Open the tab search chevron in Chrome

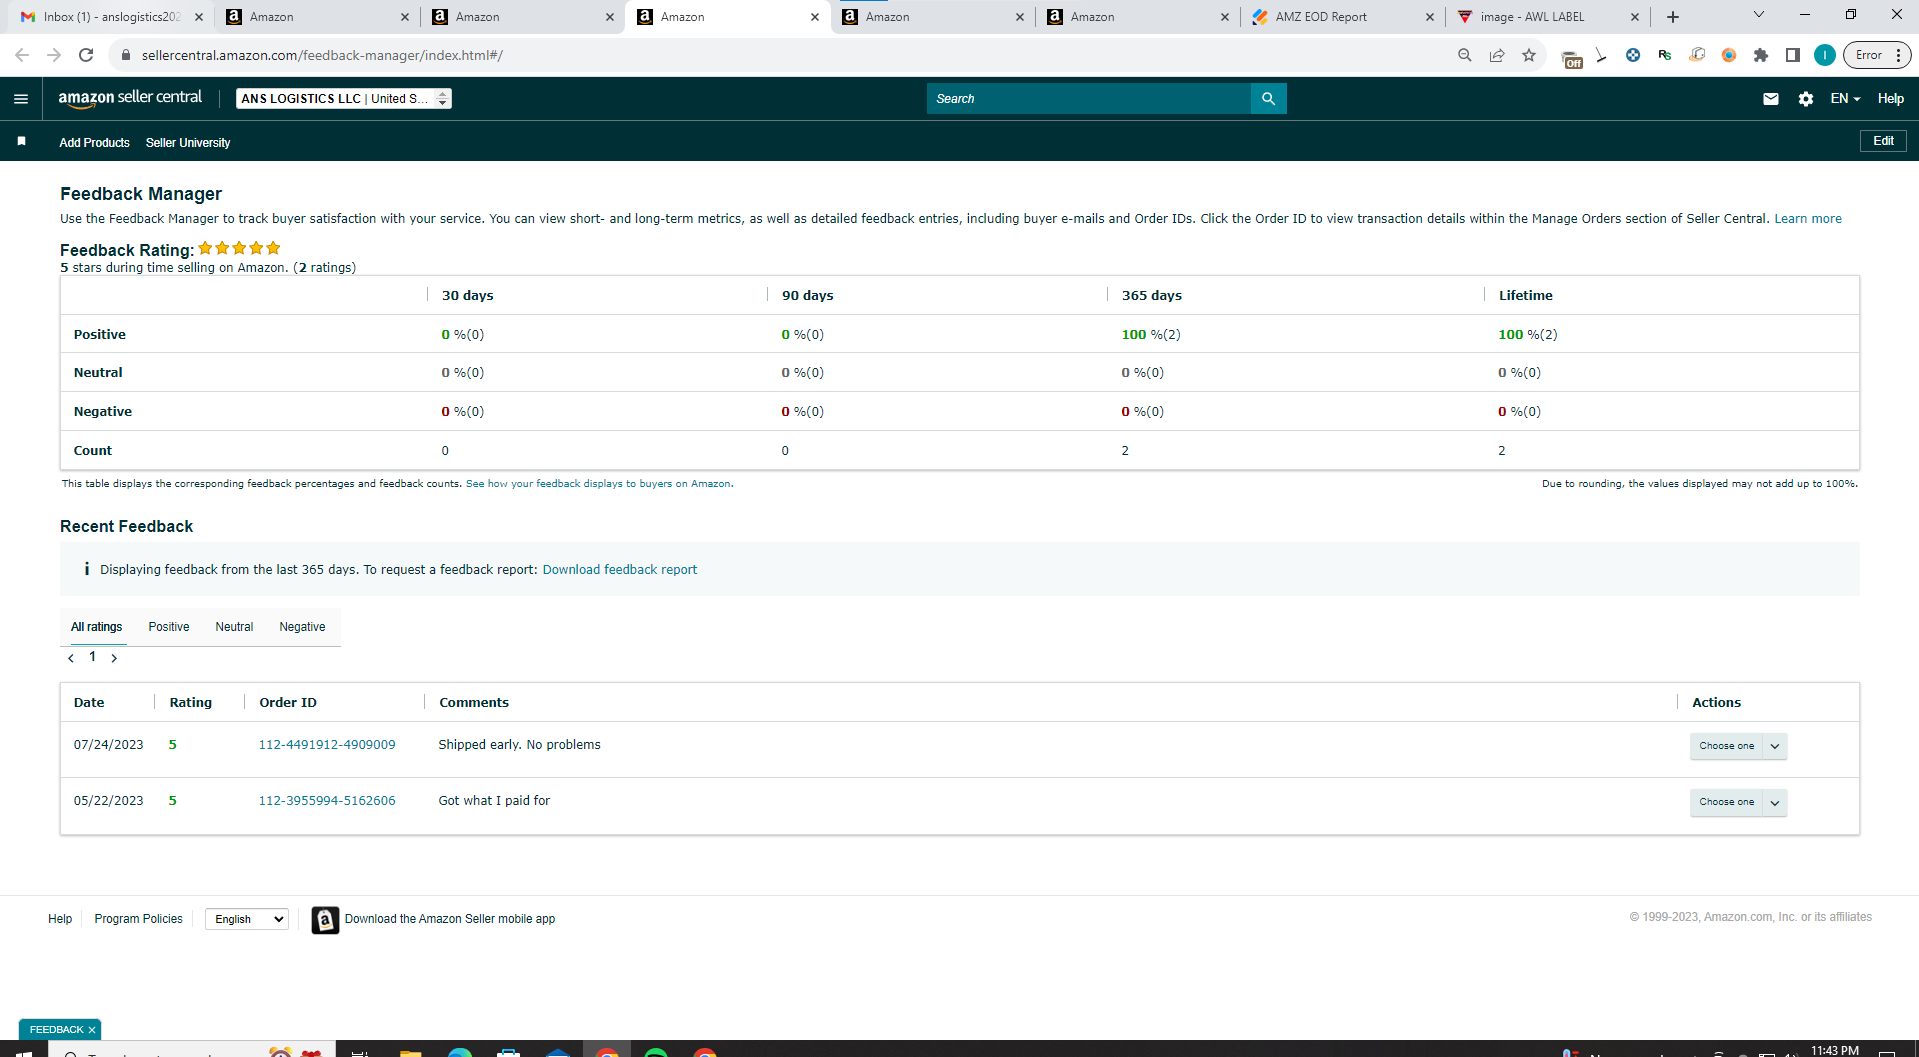point(1759,15)
